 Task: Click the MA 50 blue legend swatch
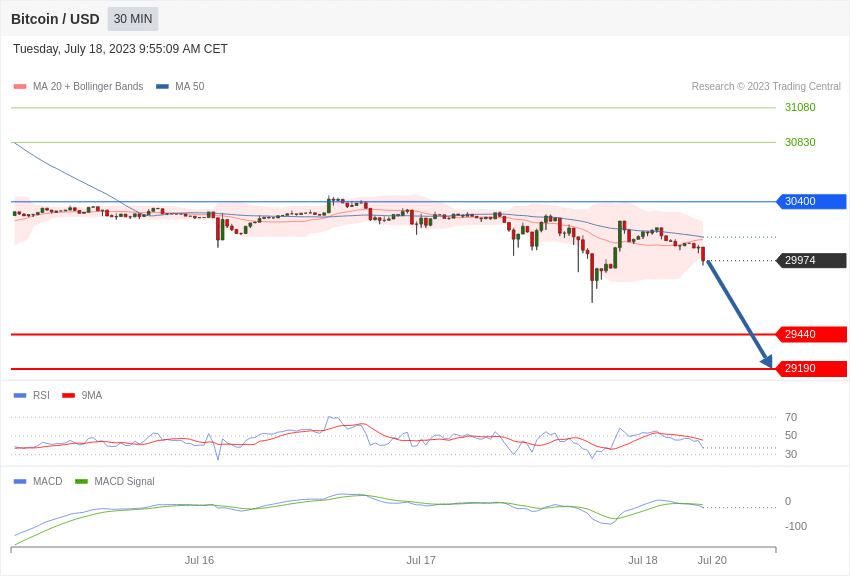pos(162,87)
